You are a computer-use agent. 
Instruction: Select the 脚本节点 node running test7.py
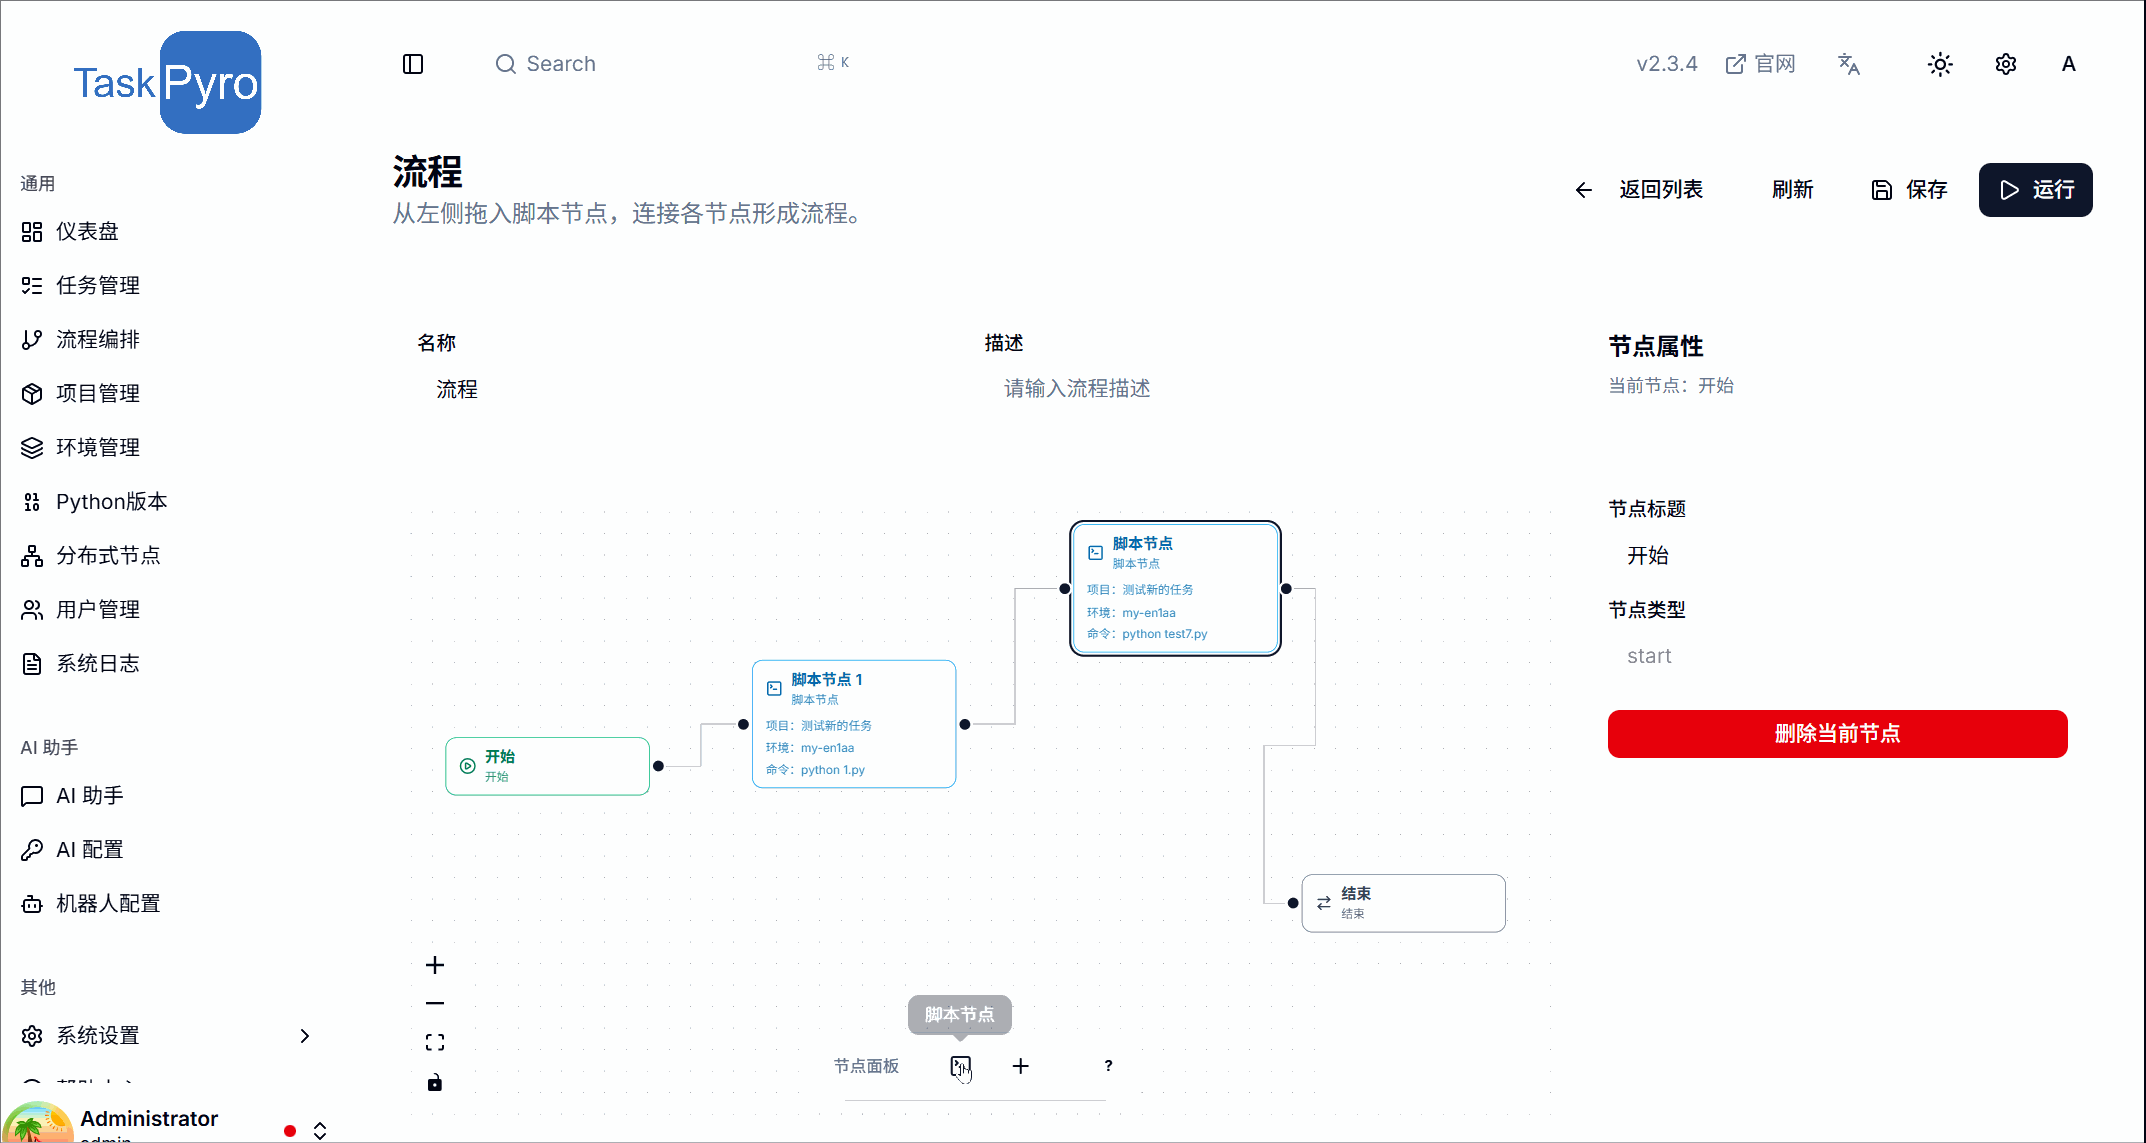tap(1175, 588)
